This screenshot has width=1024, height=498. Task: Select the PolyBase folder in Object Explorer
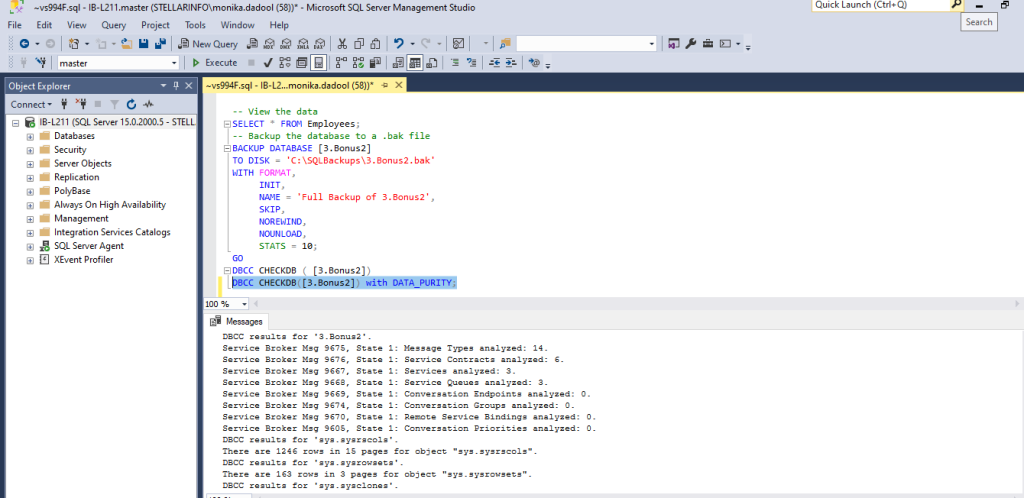pyautogui.click(x=72, y=191)
